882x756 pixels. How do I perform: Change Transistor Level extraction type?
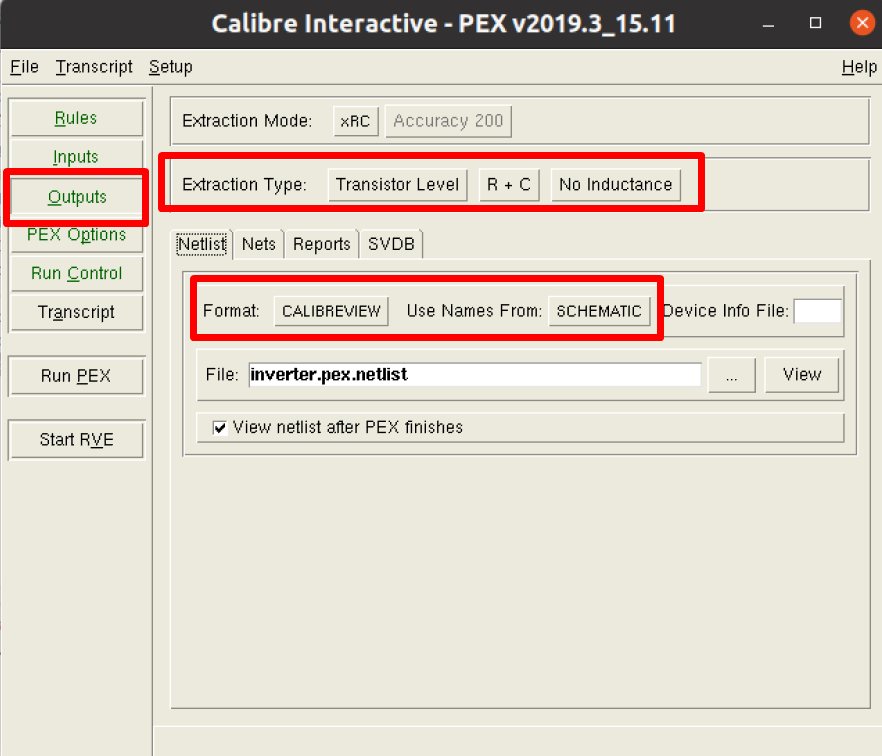[397, 184]
